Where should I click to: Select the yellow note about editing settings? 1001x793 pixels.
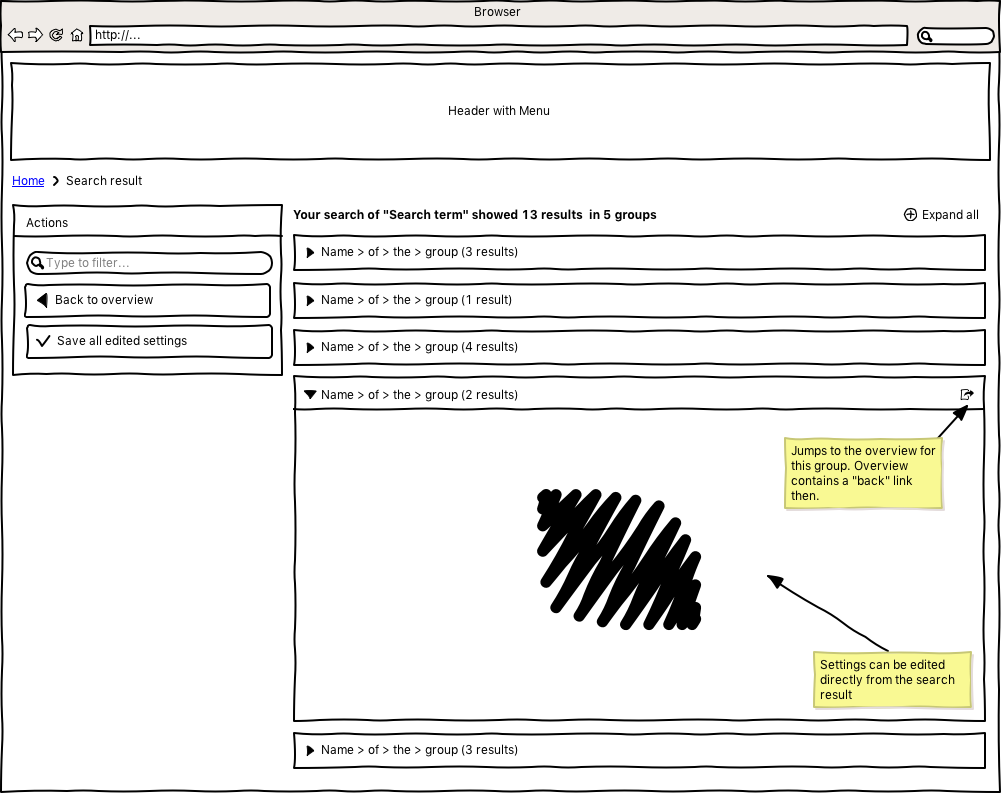click(x=892, y=679)
